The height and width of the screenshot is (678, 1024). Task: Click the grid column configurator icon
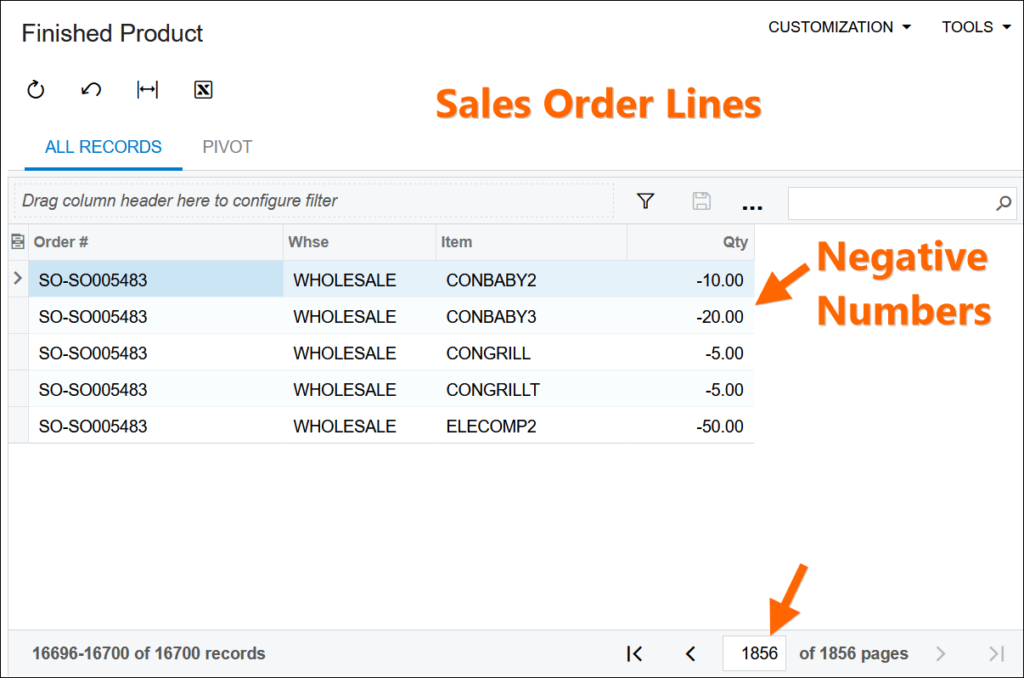pyautogui.click(x=18, y=242)
